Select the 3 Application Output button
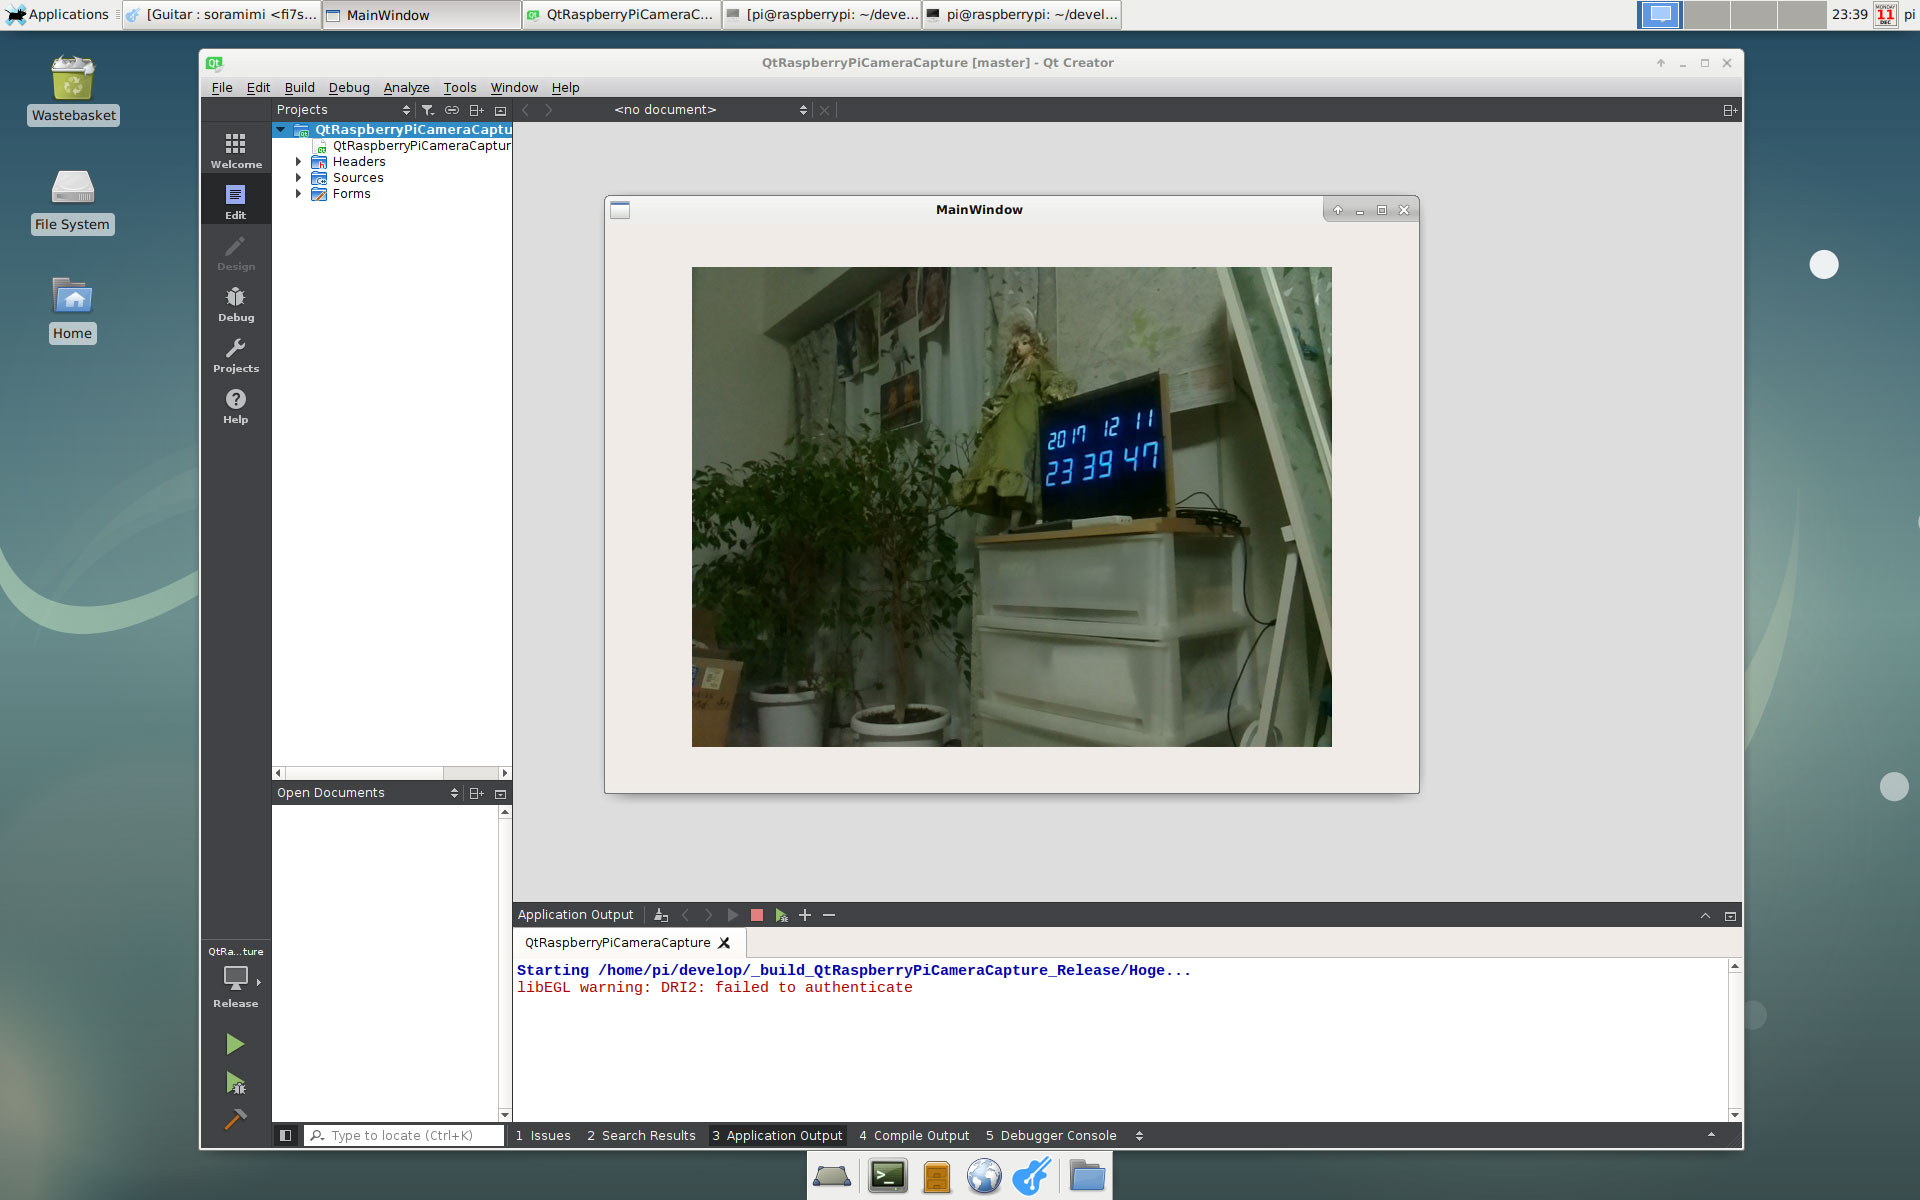The image size is (1920, 1200). point(777,1135)
